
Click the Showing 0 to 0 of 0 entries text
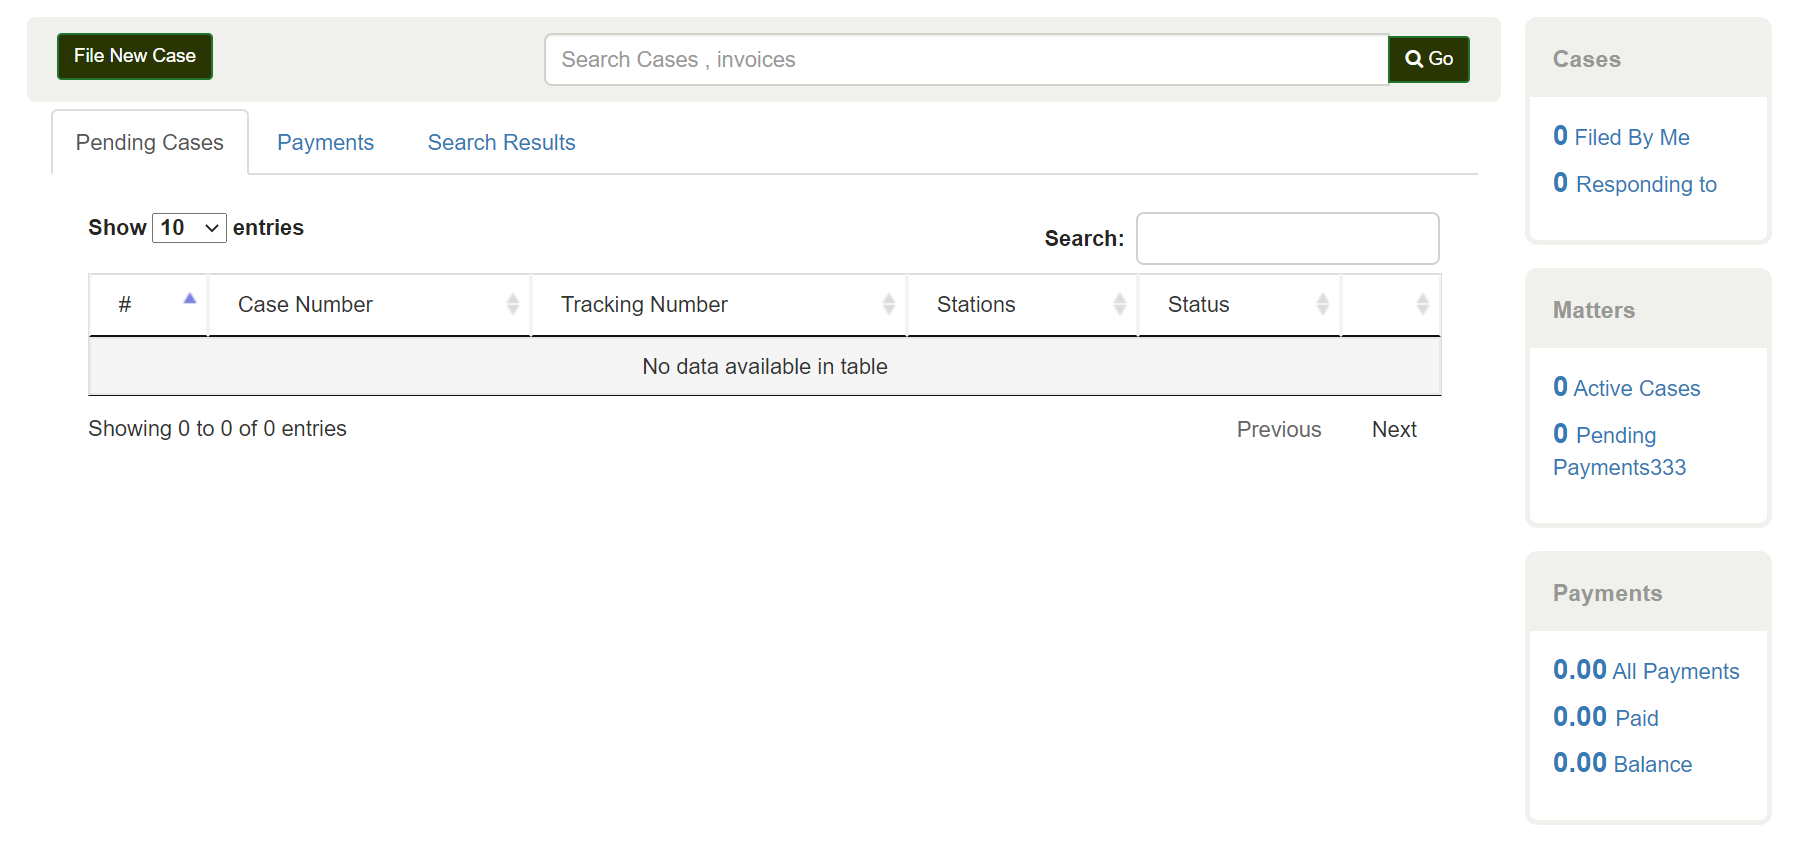[x=217, y=428]
